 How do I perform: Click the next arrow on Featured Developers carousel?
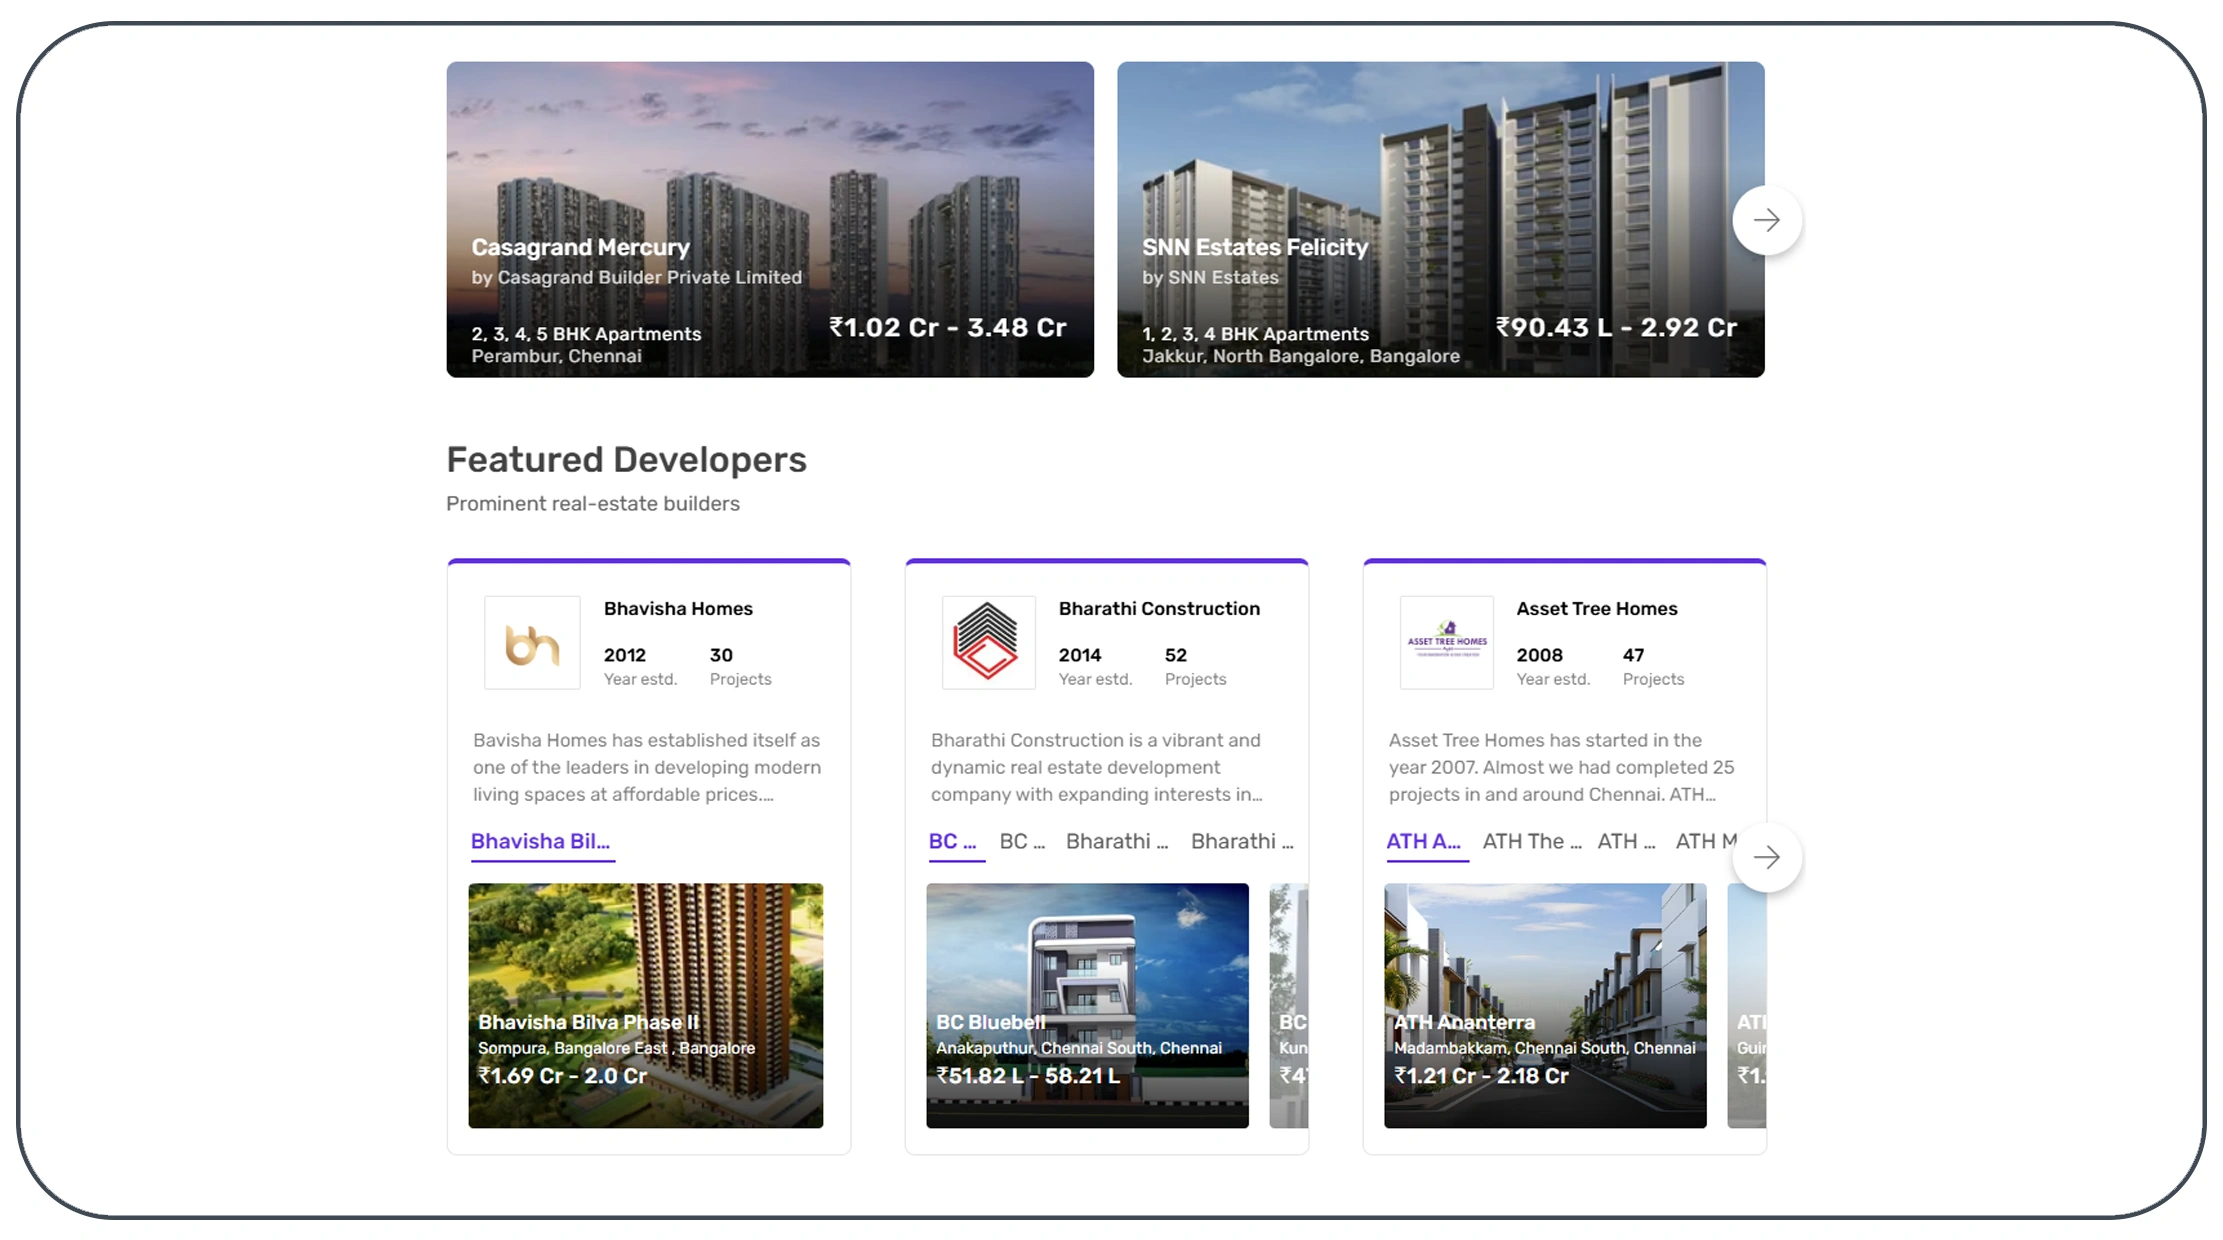[x=1766, y=857]
